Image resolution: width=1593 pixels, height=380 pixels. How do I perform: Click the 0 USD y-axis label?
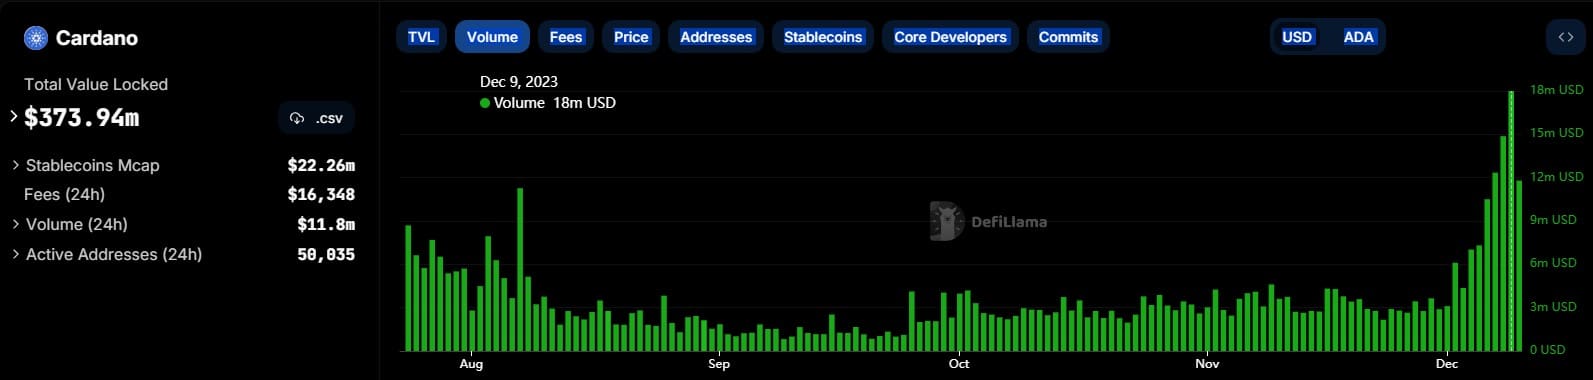(x=1548, y=350)
